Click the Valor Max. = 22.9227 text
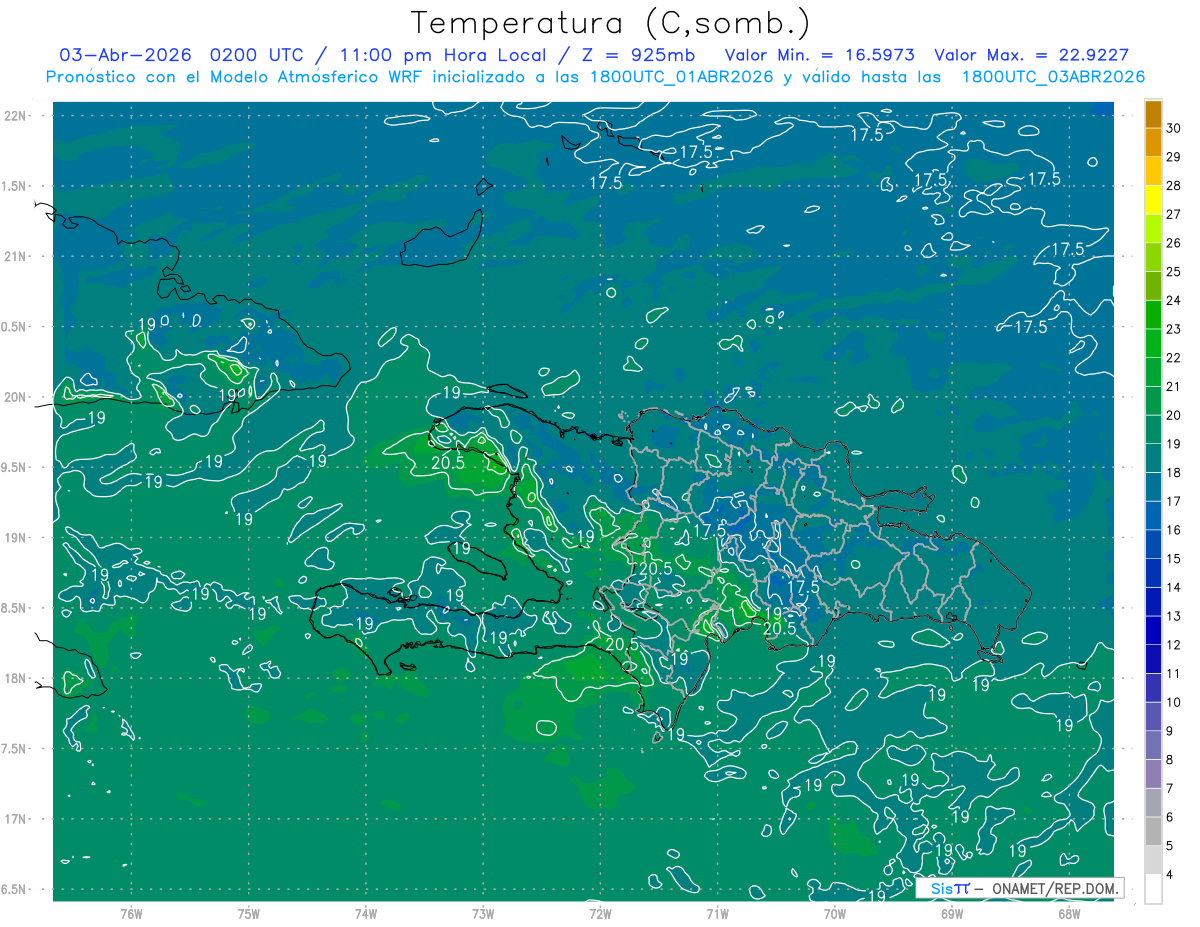This screenshot has height=927, width=1200. coord(1032,55)
